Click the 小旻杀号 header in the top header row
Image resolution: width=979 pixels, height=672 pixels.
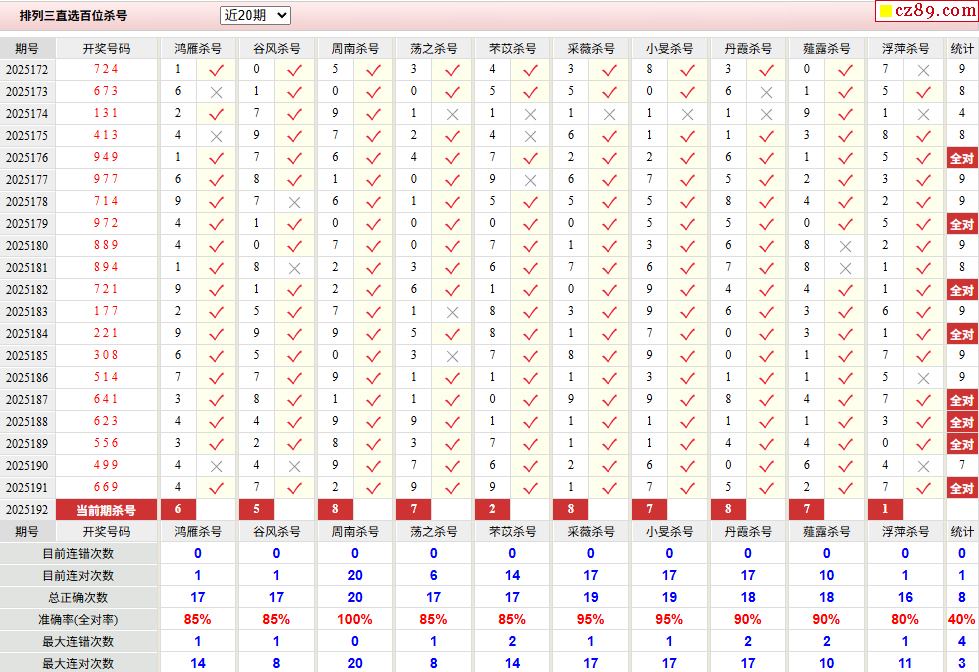click(x=669, y=49)
